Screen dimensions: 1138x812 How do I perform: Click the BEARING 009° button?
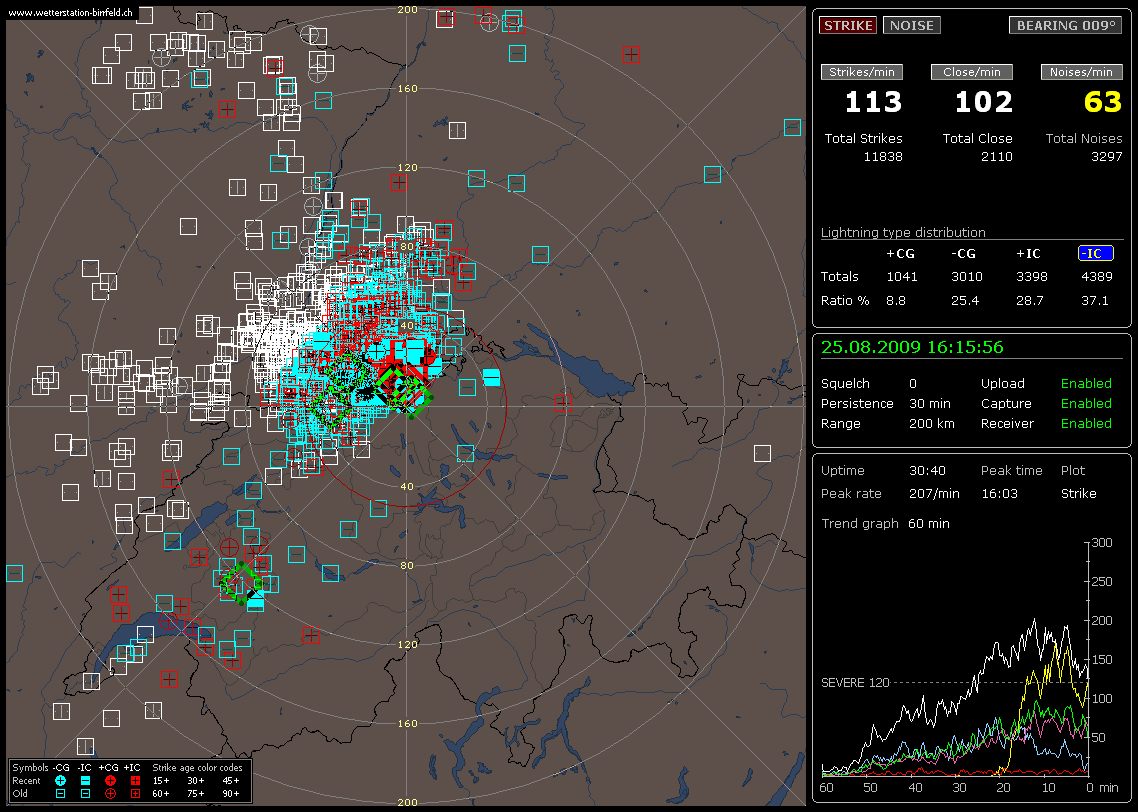click(x=1065, y=26)
